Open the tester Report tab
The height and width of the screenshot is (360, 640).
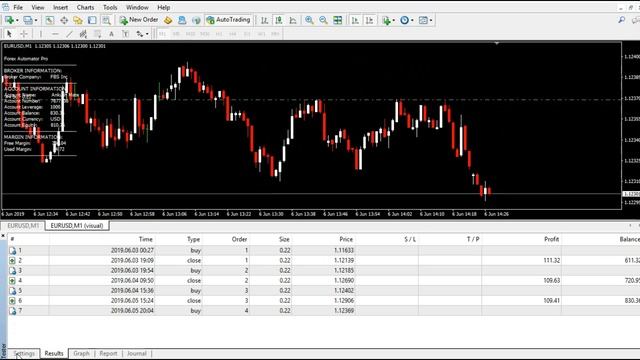click(x=108, y=353)
